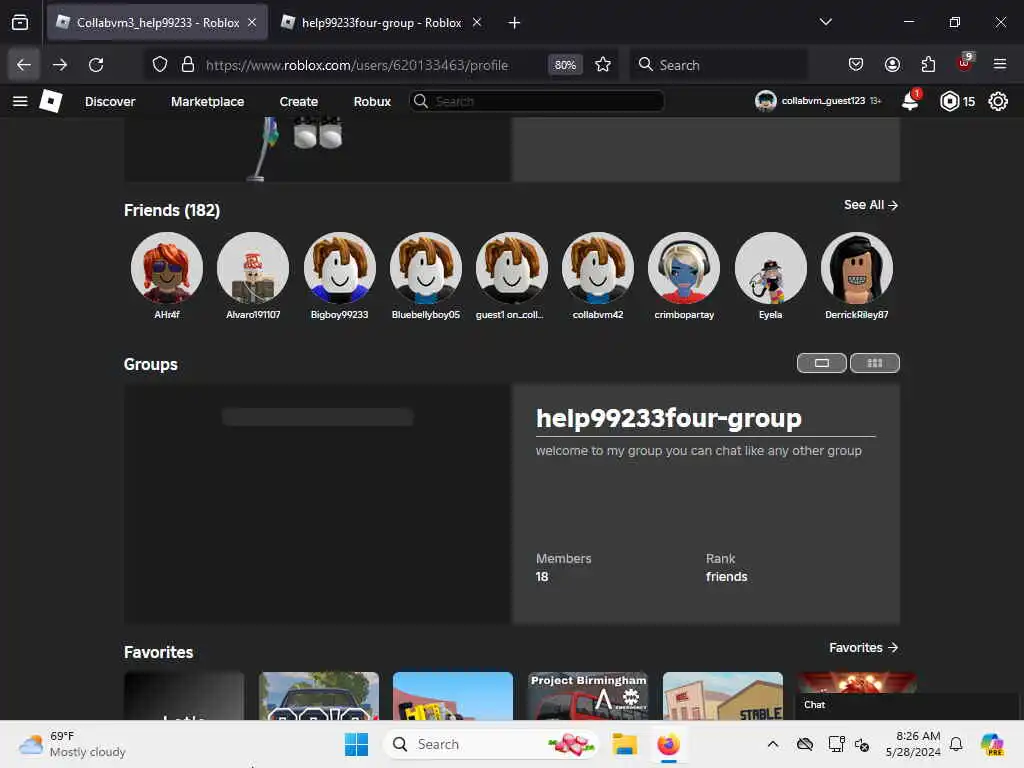The image size is (1024, 768).
Task: Switch groups to grid view
Action: tap(874, 363)
